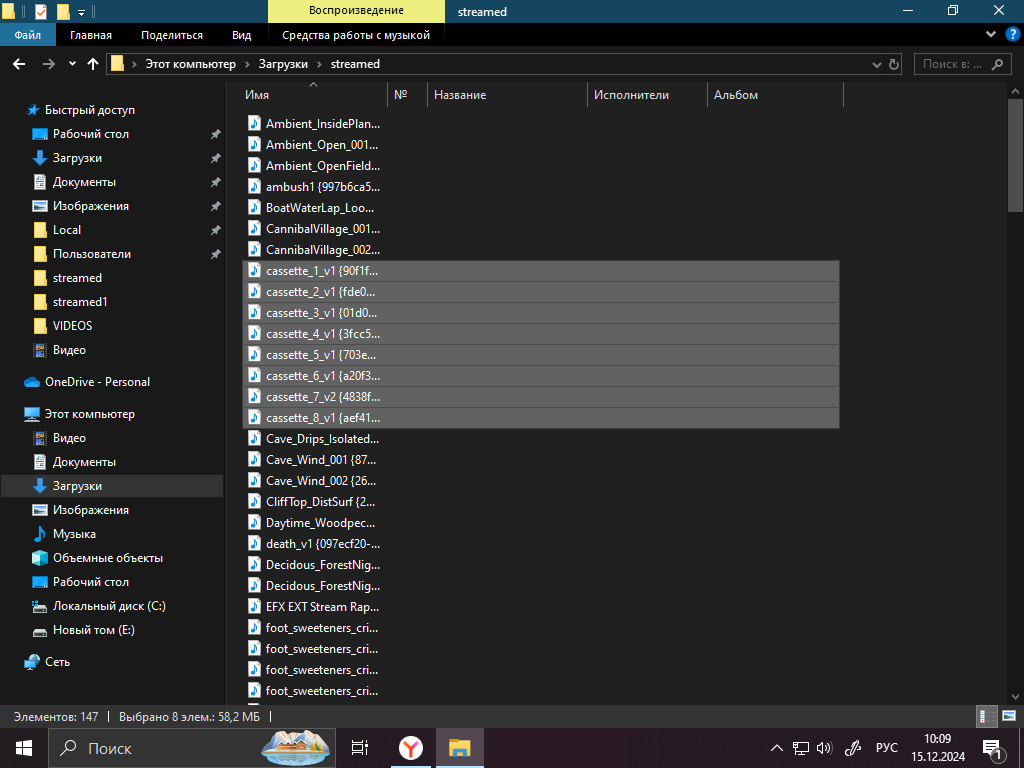Select the BoatWaterLap_Loo file icon

[x=255, y=208]
